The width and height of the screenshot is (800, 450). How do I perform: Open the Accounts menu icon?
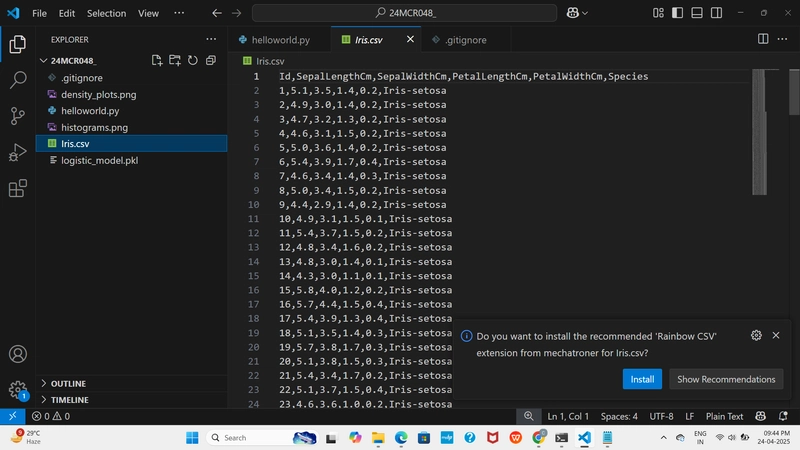pos(17,354)
